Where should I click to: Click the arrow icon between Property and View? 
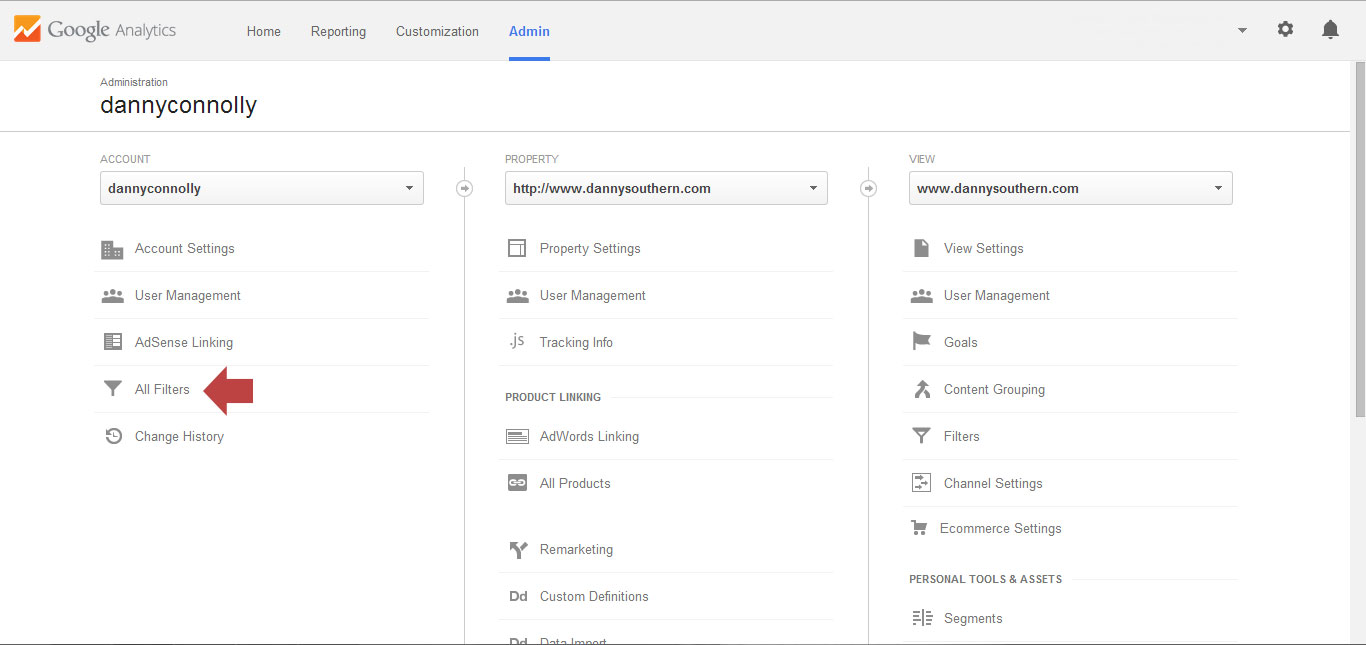coord(868,188)
